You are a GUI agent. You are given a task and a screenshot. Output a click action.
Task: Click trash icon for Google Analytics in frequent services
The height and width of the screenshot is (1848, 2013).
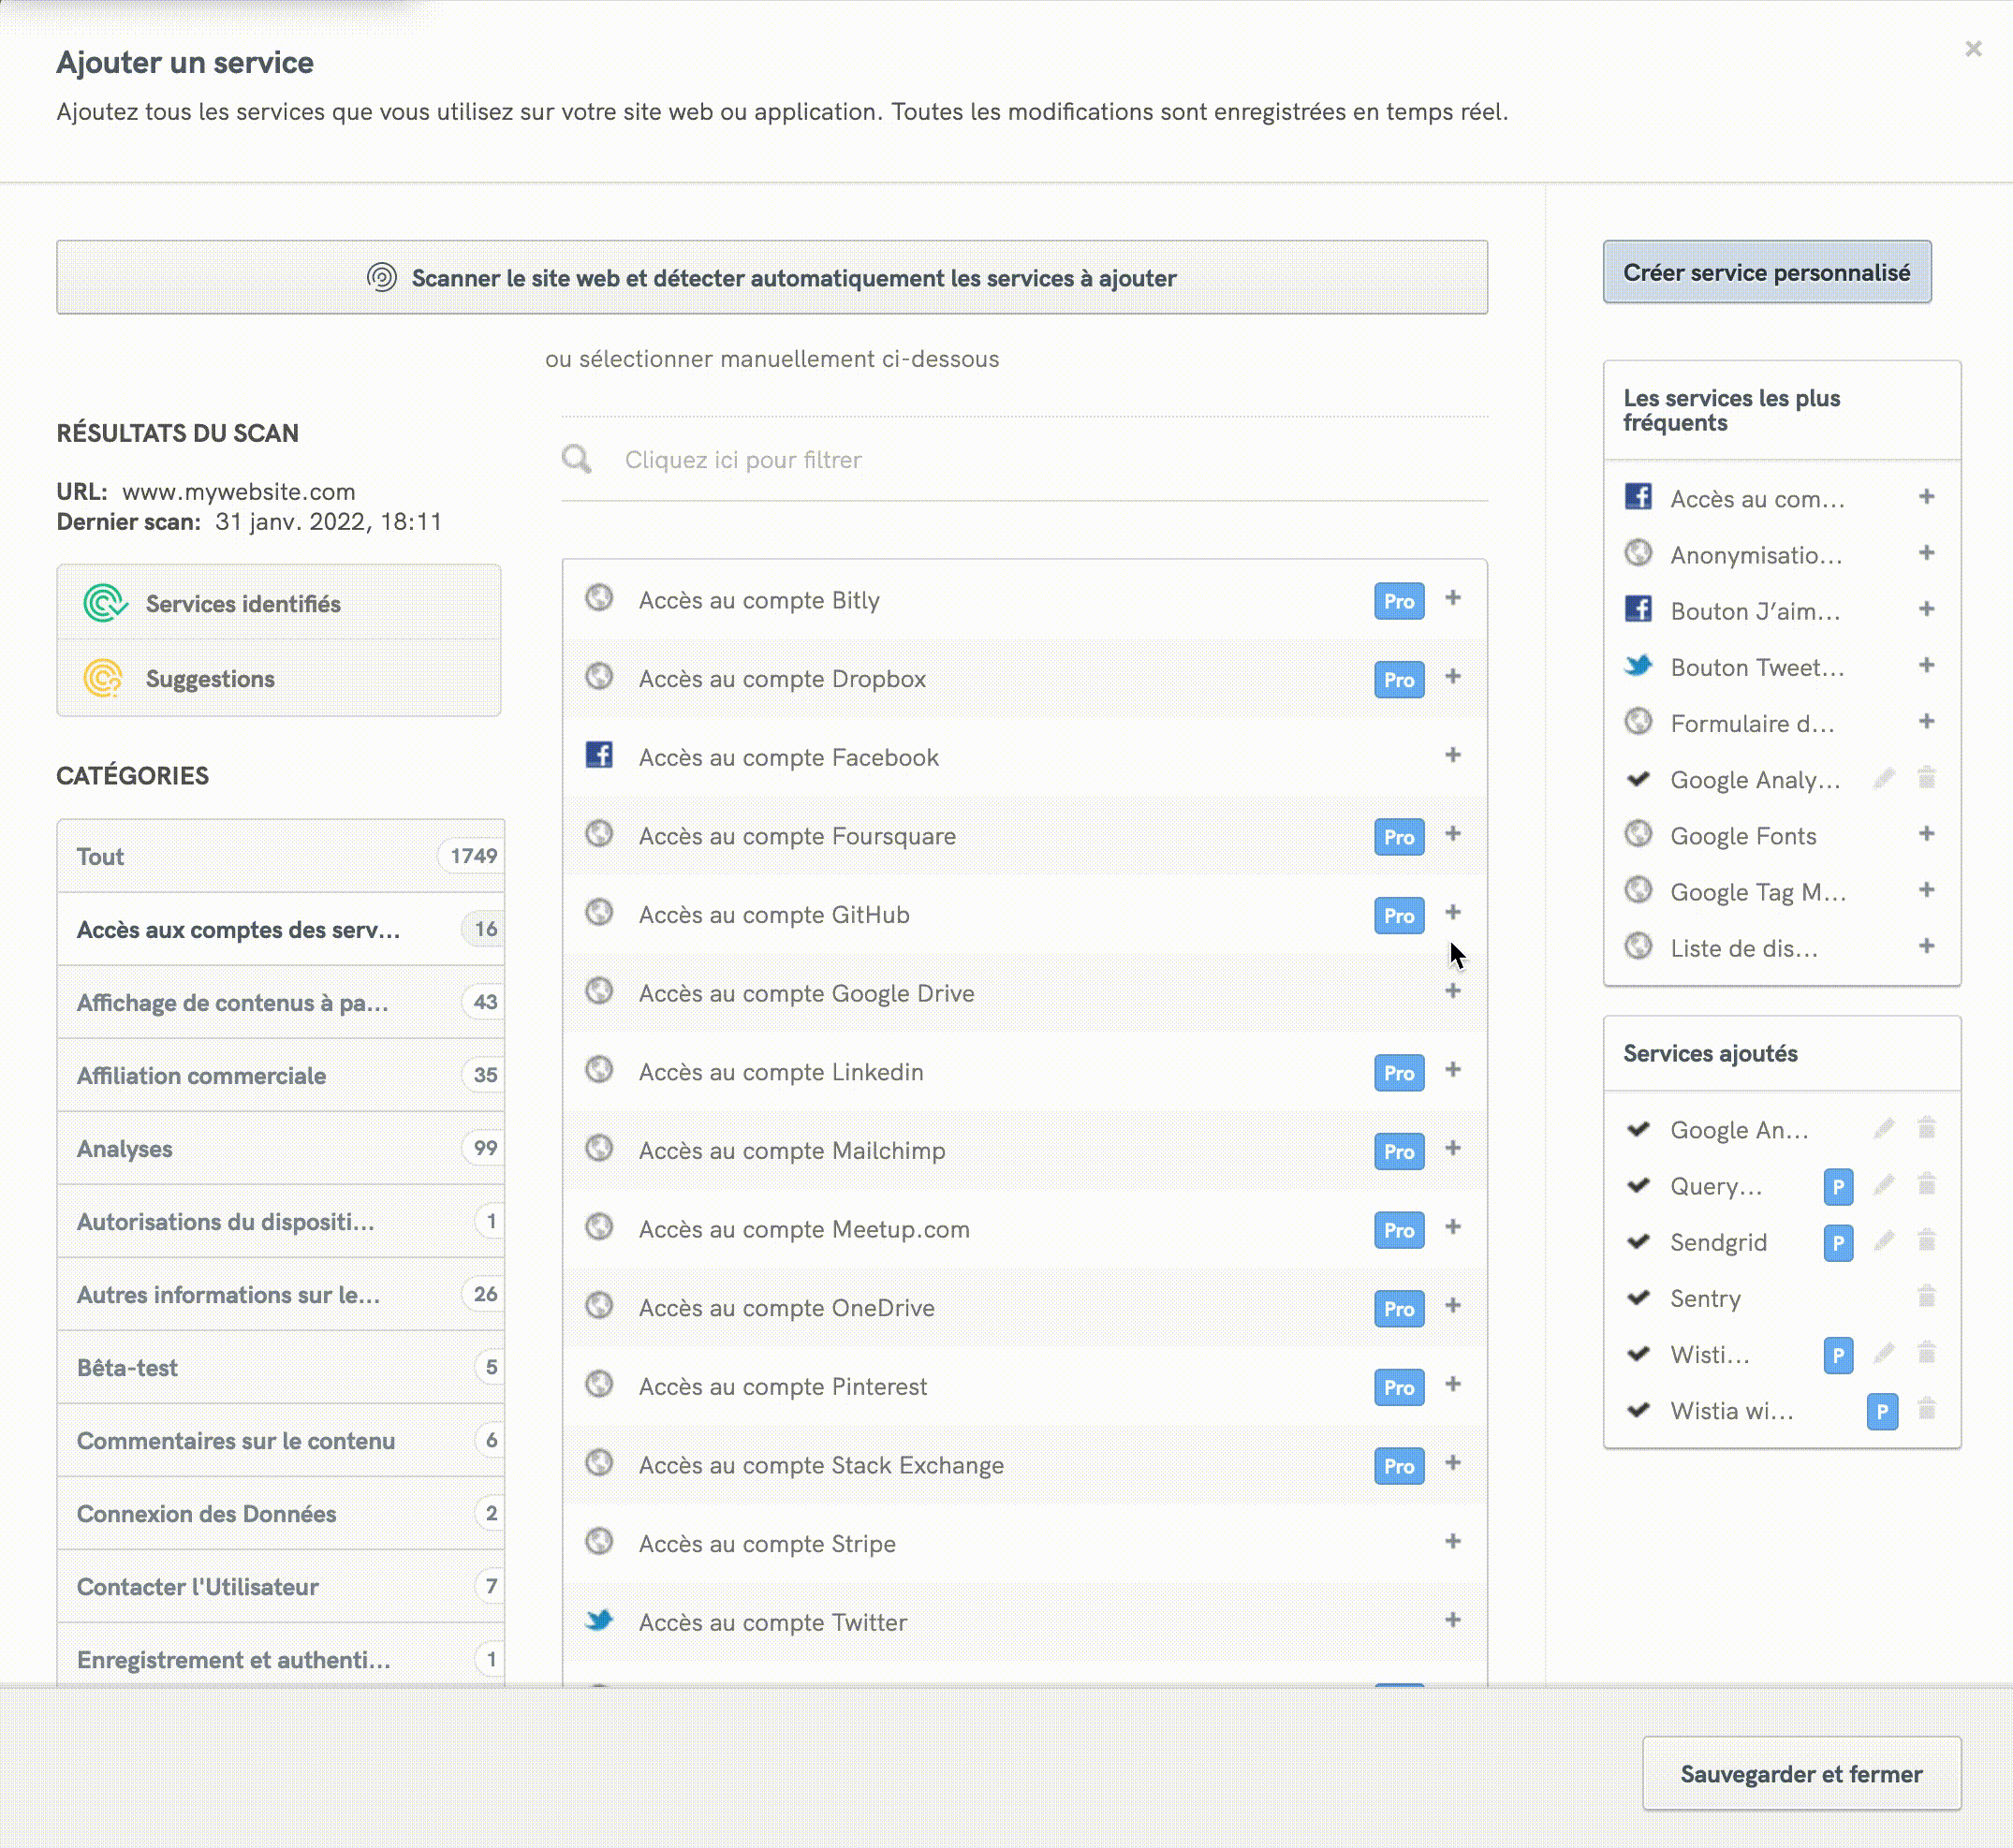point(1926,778)
